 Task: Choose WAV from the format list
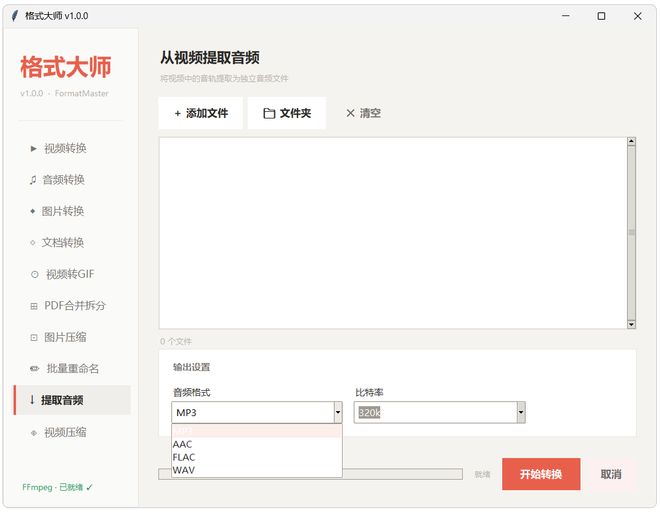click(x=257, y=470)
